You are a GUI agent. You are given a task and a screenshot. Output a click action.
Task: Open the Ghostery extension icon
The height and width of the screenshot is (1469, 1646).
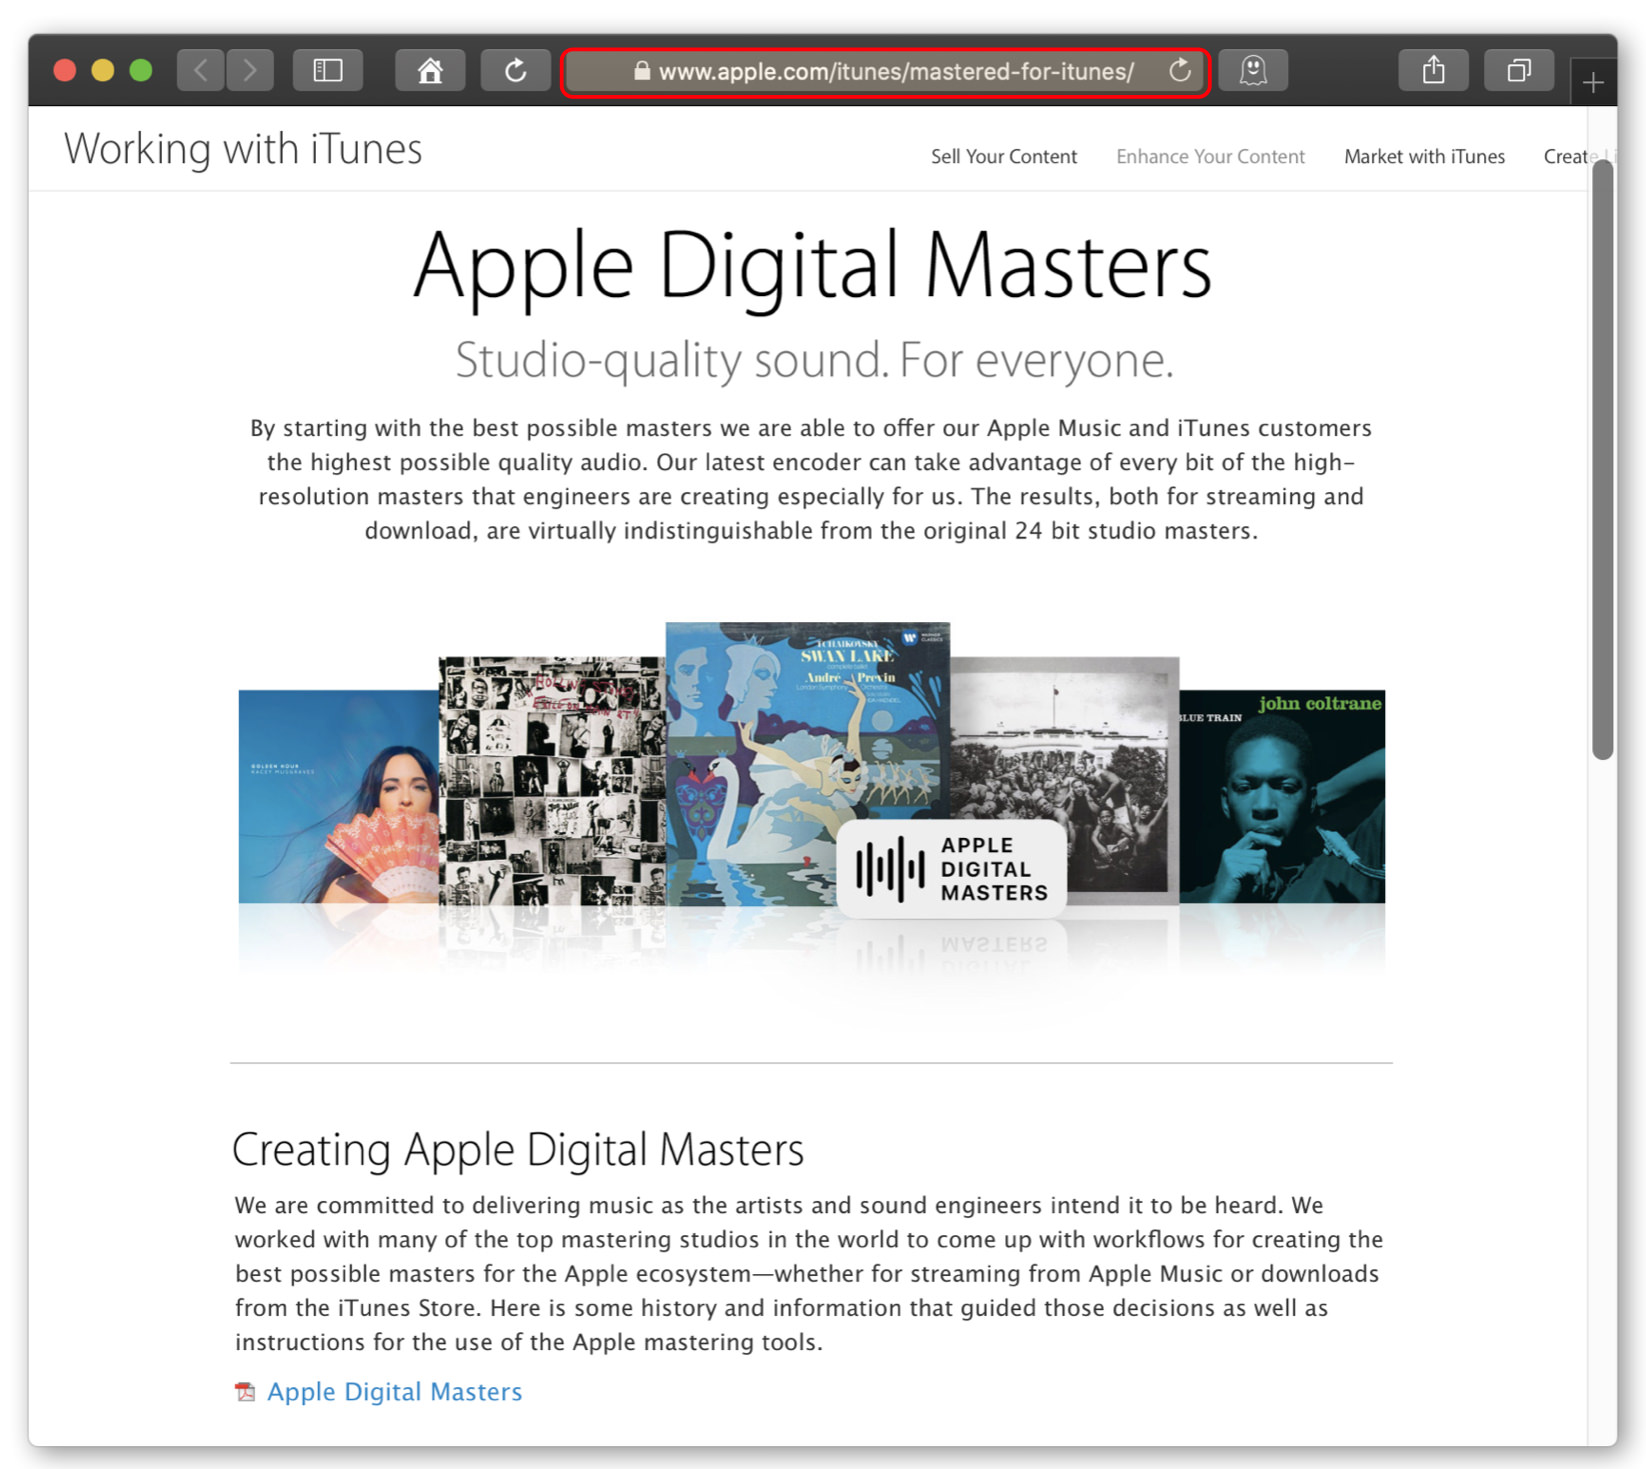pyautogui.click(x=1253, y=71)
